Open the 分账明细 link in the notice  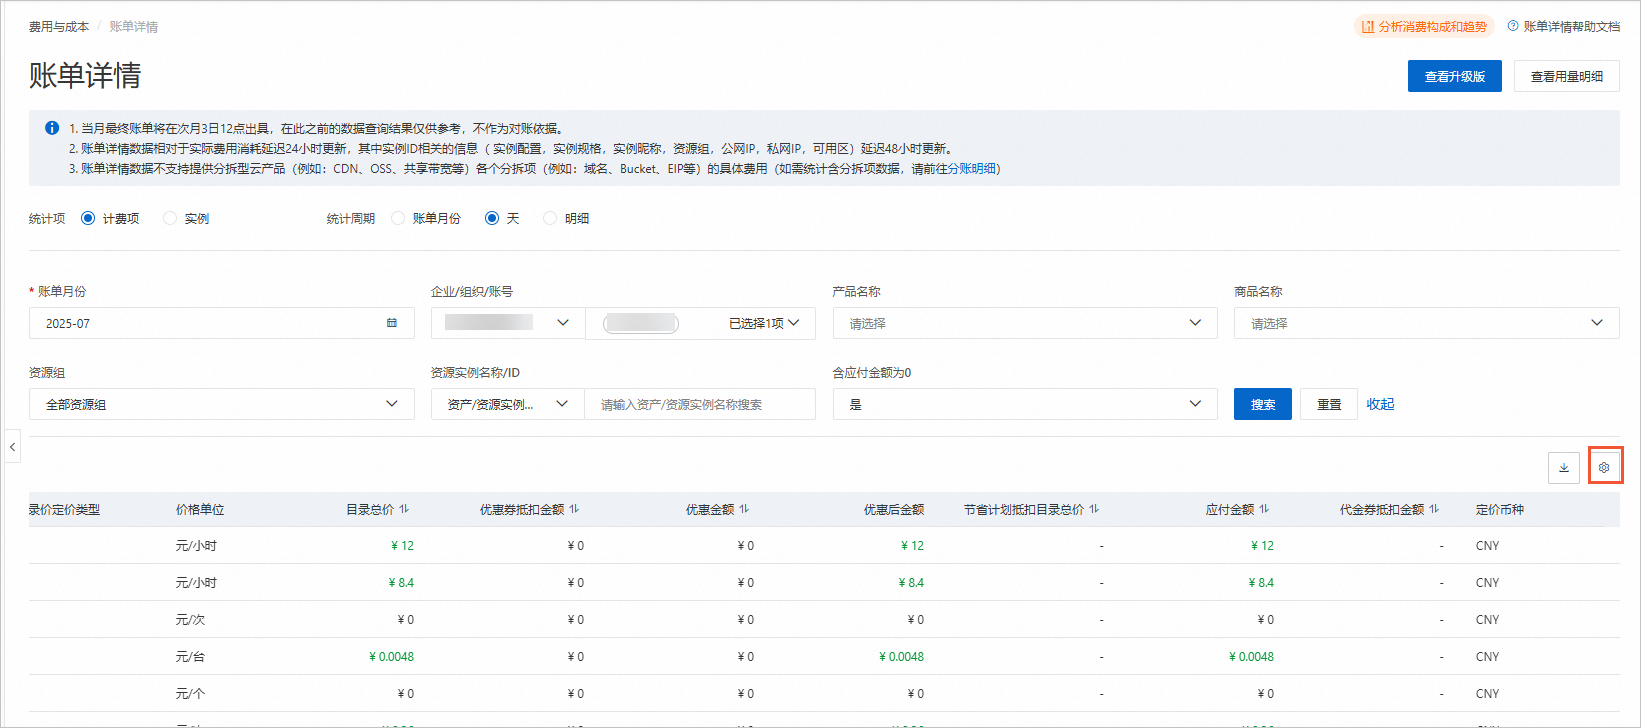[x=972, y=168]
